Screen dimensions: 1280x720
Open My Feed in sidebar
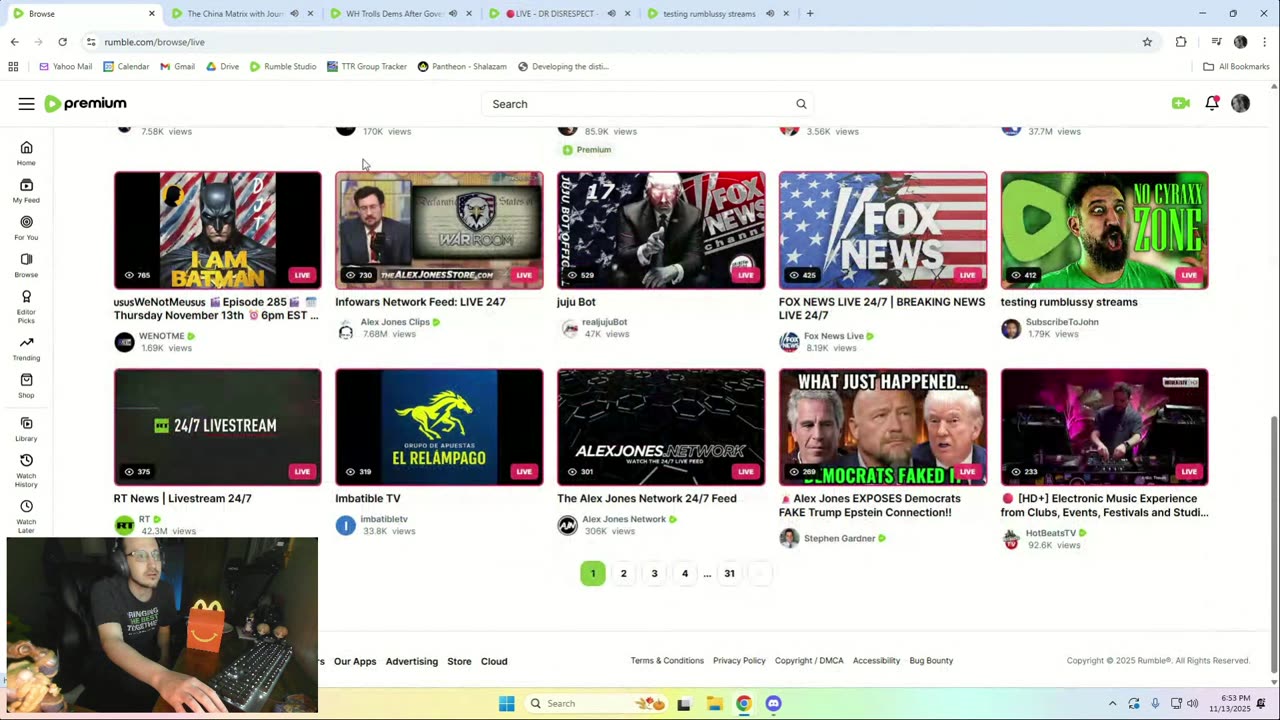tap(26, 190)
